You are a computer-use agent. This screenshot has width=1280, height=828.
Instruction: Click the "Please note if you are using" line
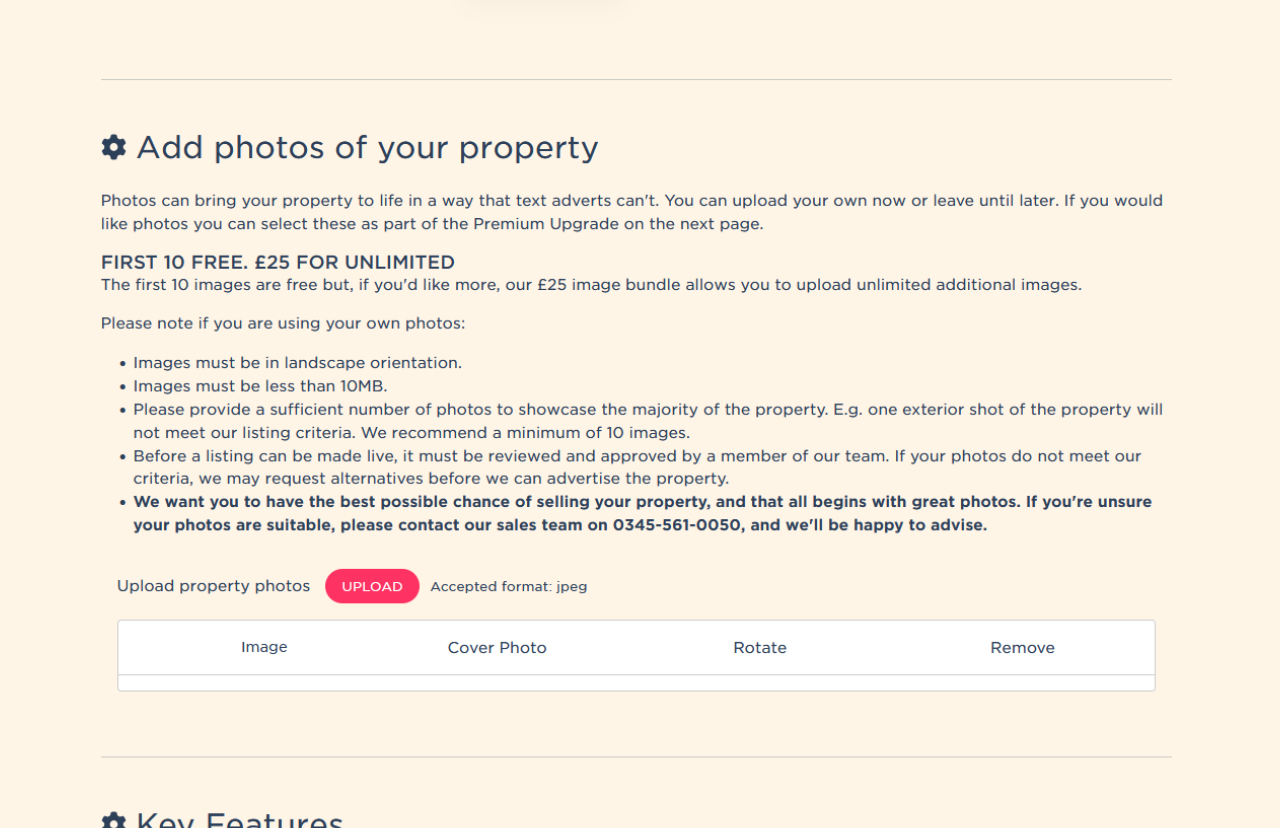(x=283, y=324)
